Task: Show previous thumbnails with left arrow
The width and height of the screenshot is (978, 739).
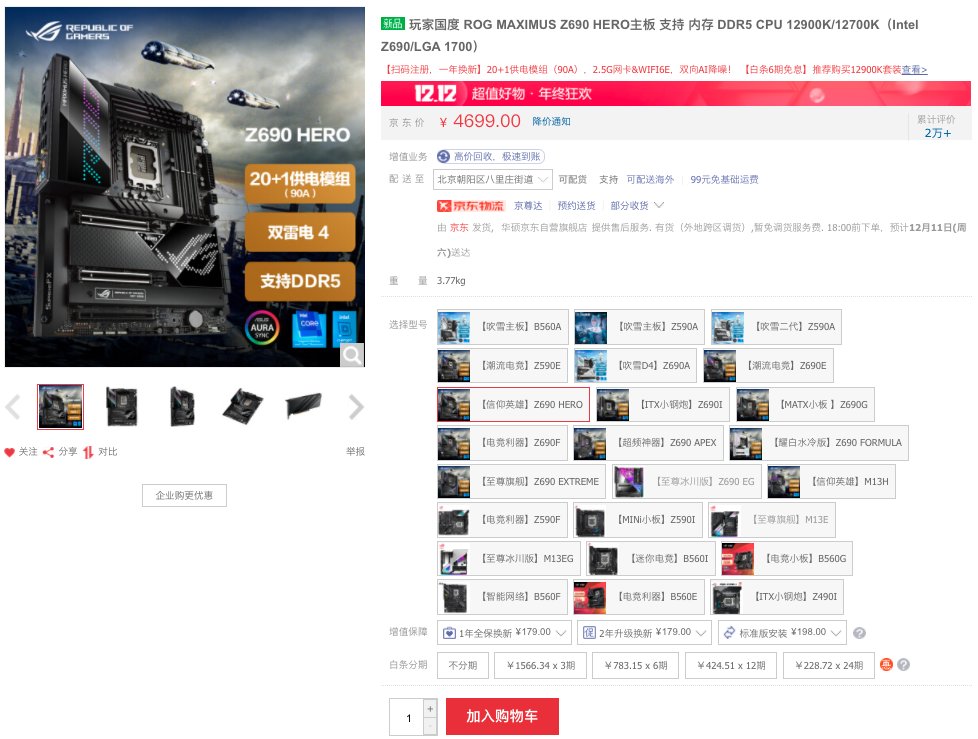Action: (13, 407)
